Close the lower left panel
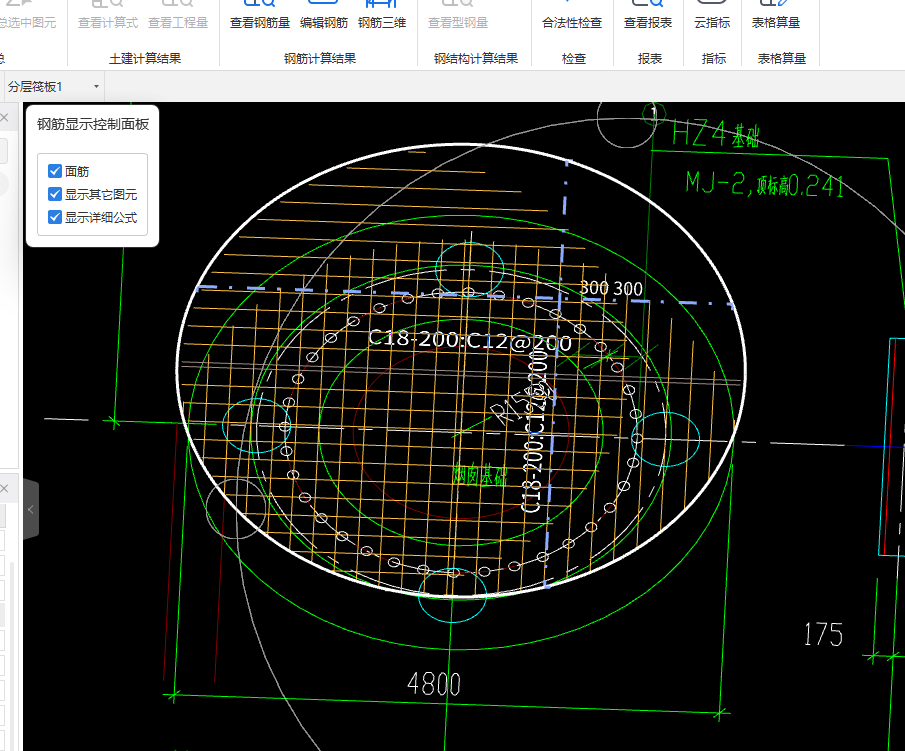Viewport: 905px width, 751px height. click(x=5, y=488)
